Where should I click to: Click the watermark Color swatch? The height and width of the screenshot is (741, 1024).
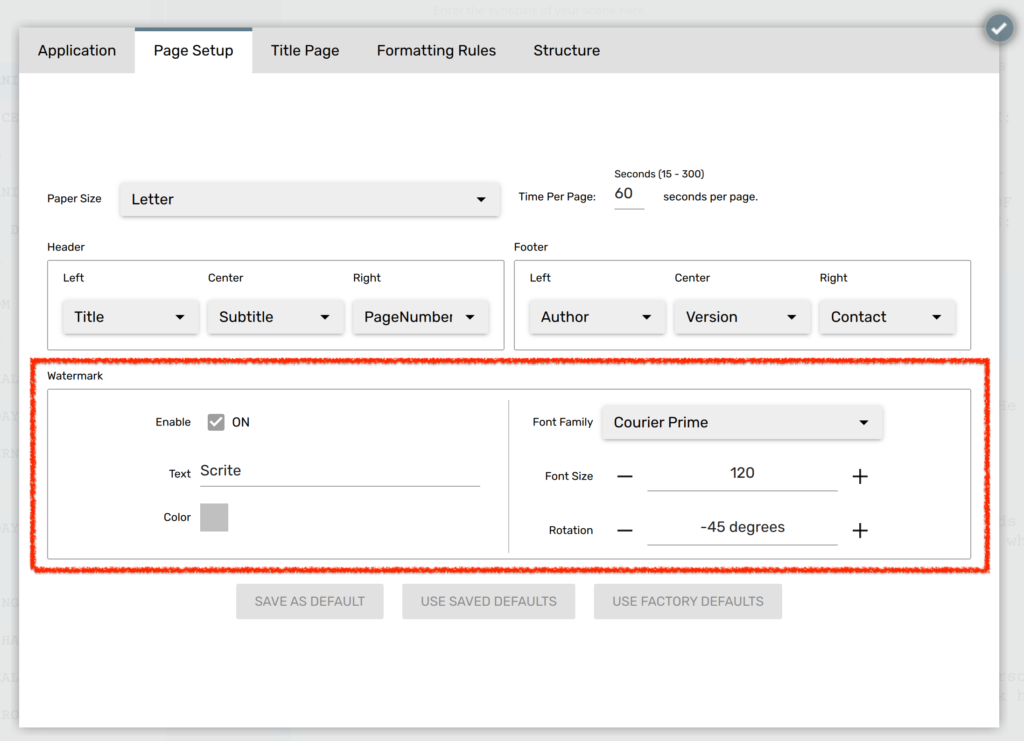pyautogui.click(x=214, y=517)
